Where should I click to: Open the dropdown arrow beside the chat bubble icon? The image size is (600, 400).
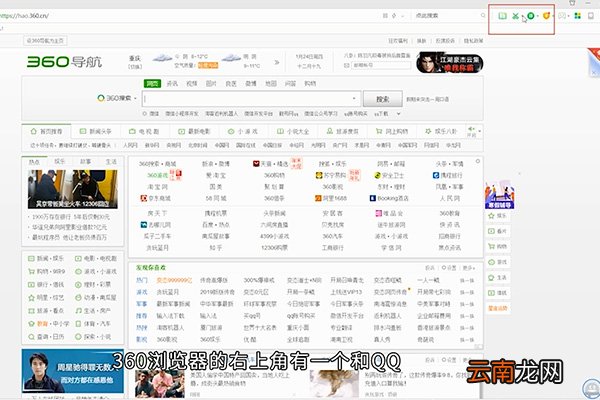[569, 16]
